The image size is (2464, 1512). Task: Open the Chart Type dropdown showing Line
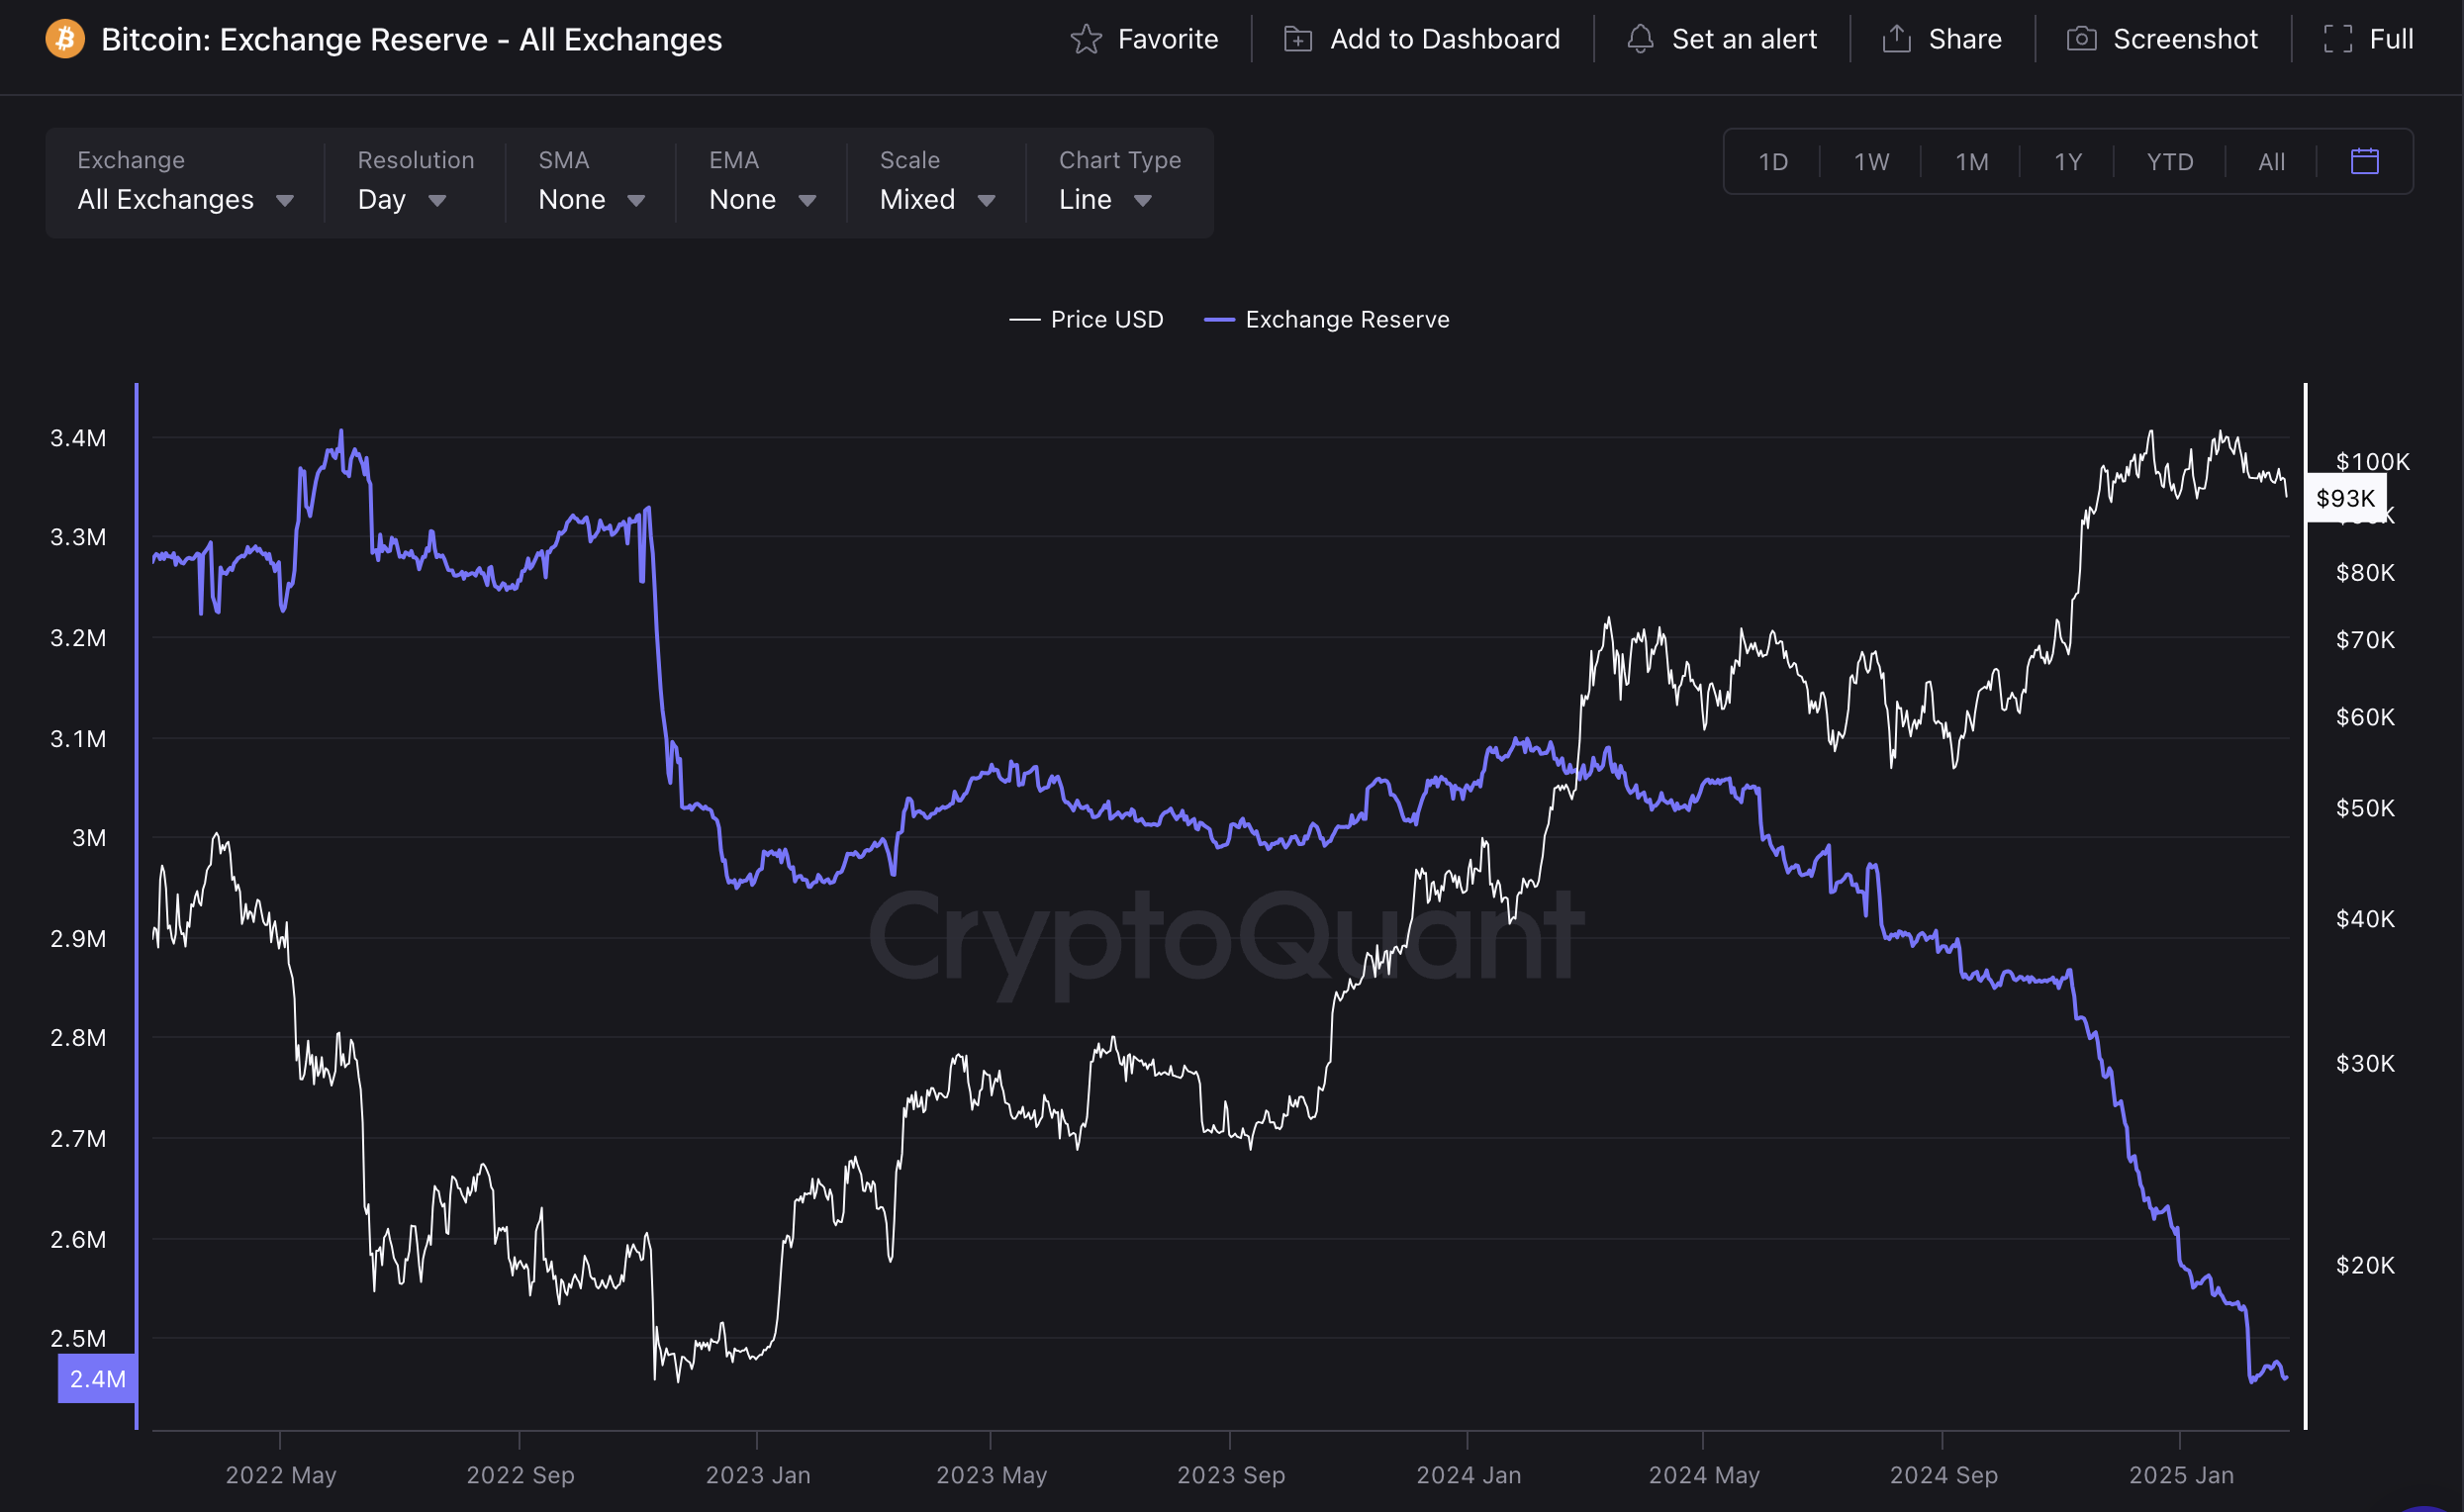tap(1120, 183)
